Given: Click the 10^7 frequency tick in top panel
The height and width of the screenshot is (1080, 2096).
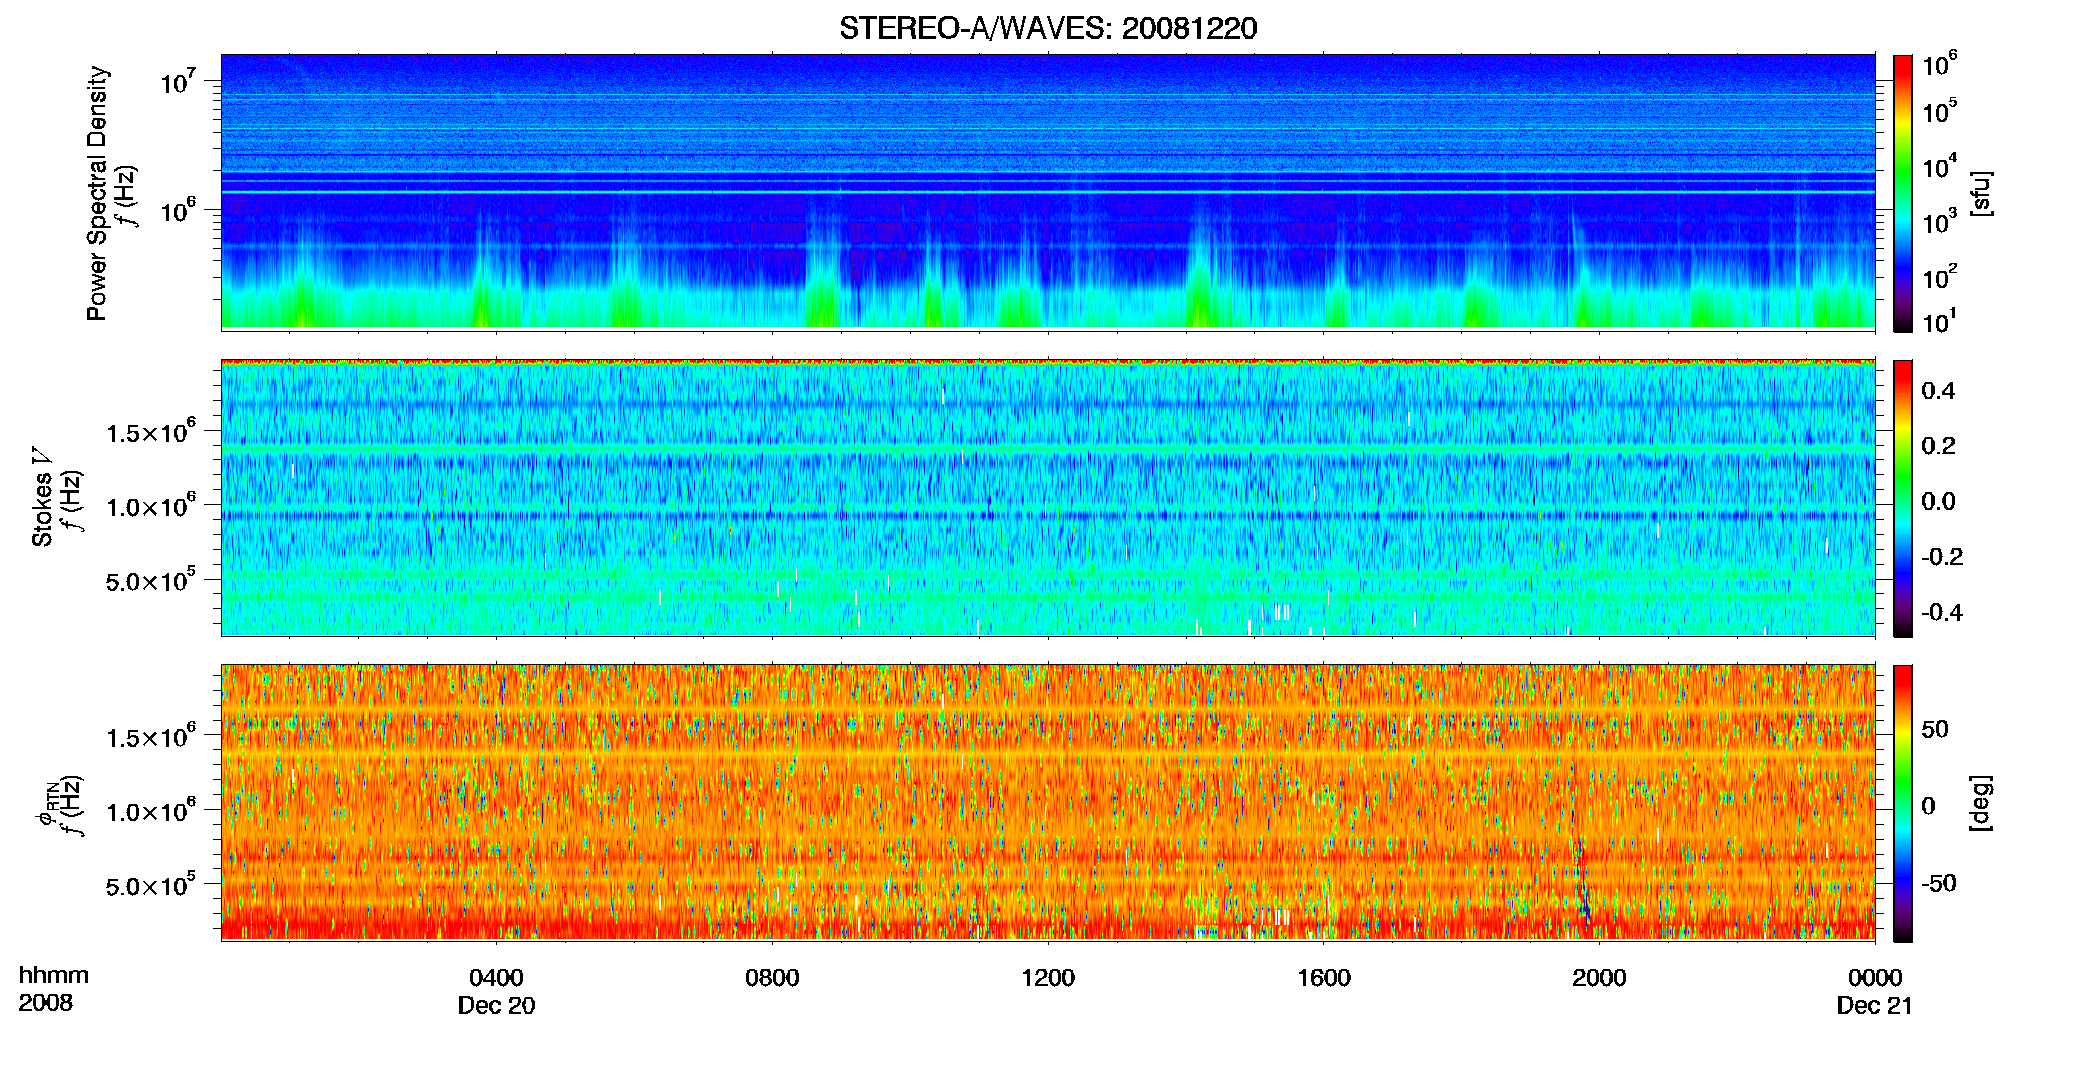Looking at the screenshot, I should click(x=177, y=81).
